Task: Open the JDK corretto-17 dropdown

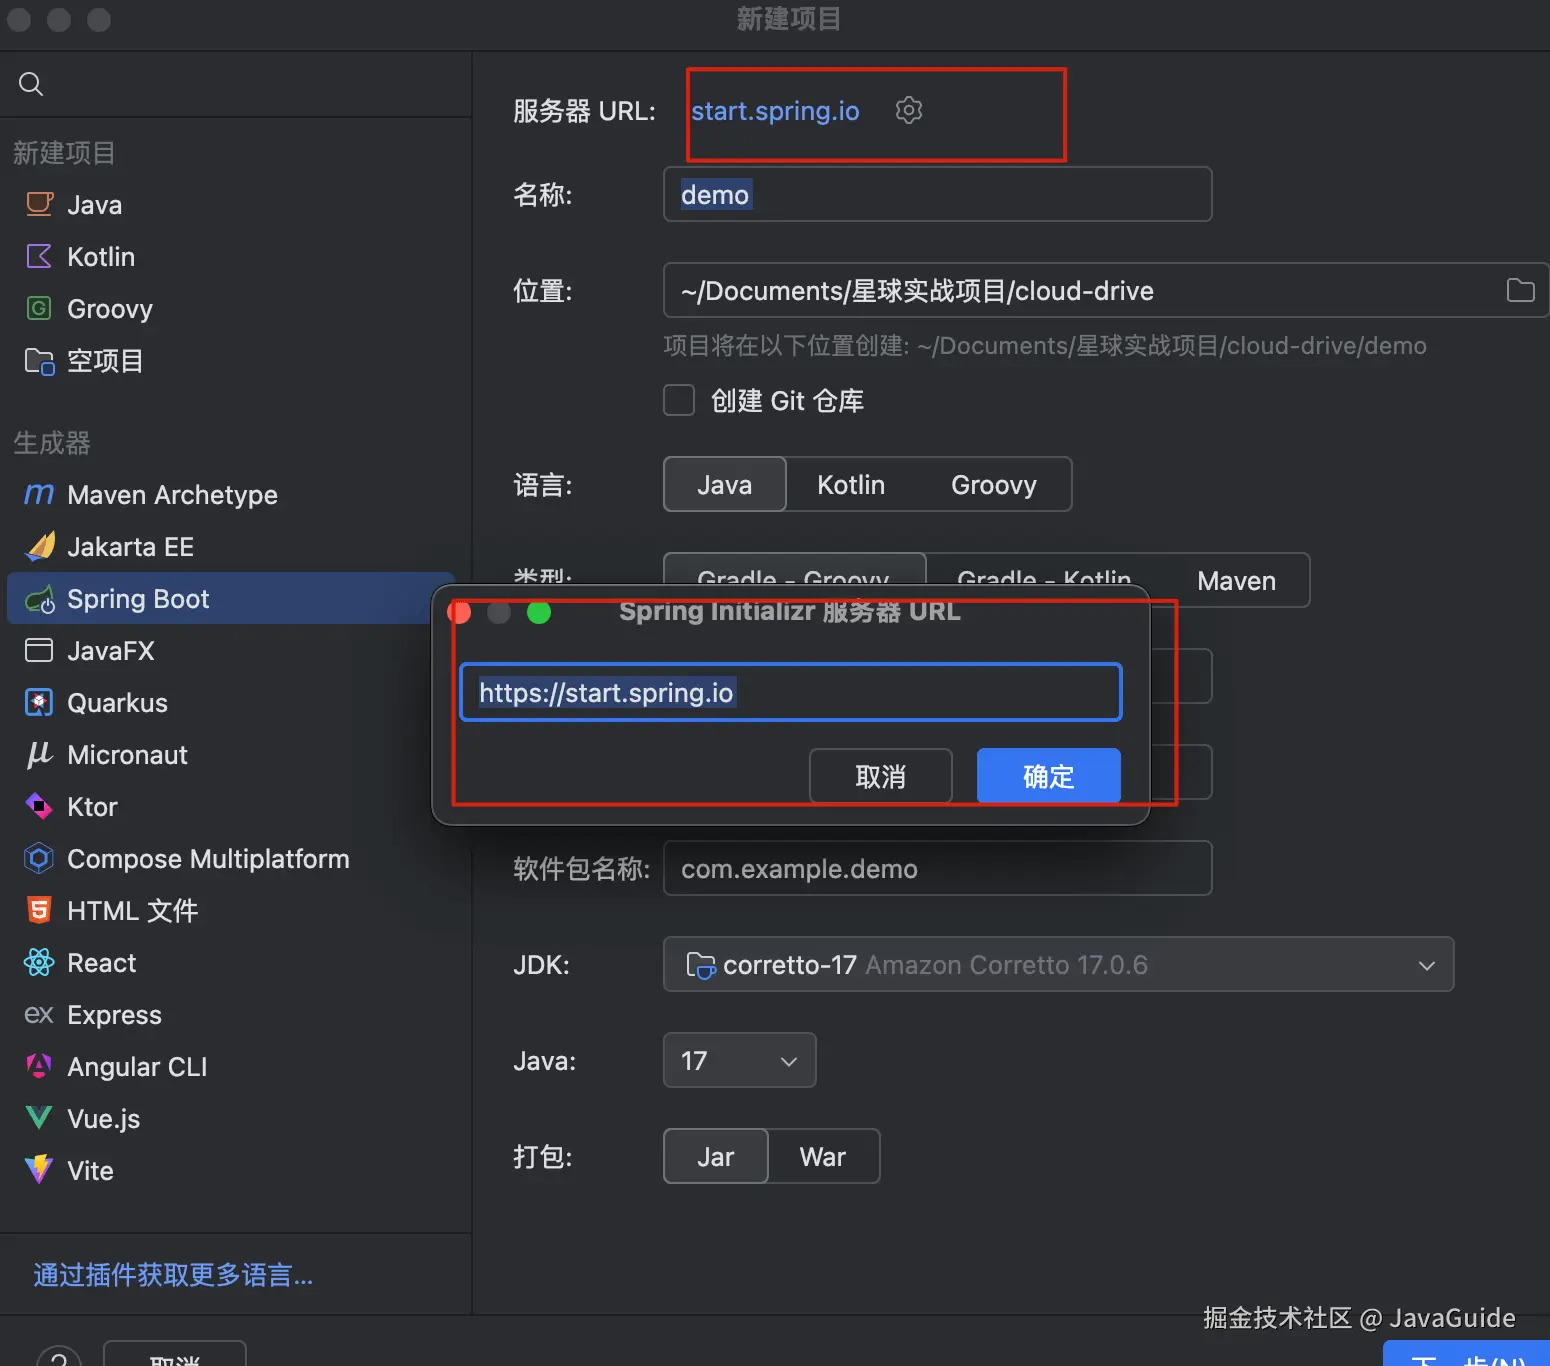Action: [1058, 964]
